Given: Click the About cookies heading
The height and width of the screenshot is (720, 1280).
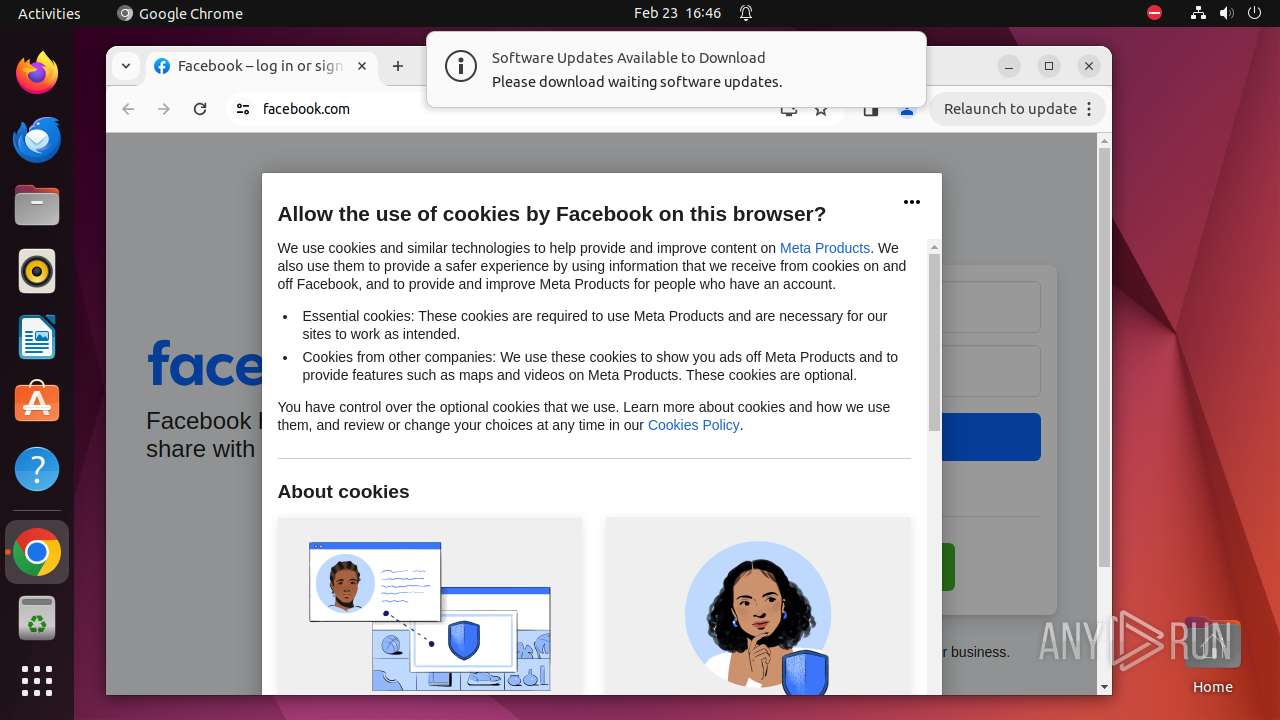Looking at the screenshot, I should point(343,491).
